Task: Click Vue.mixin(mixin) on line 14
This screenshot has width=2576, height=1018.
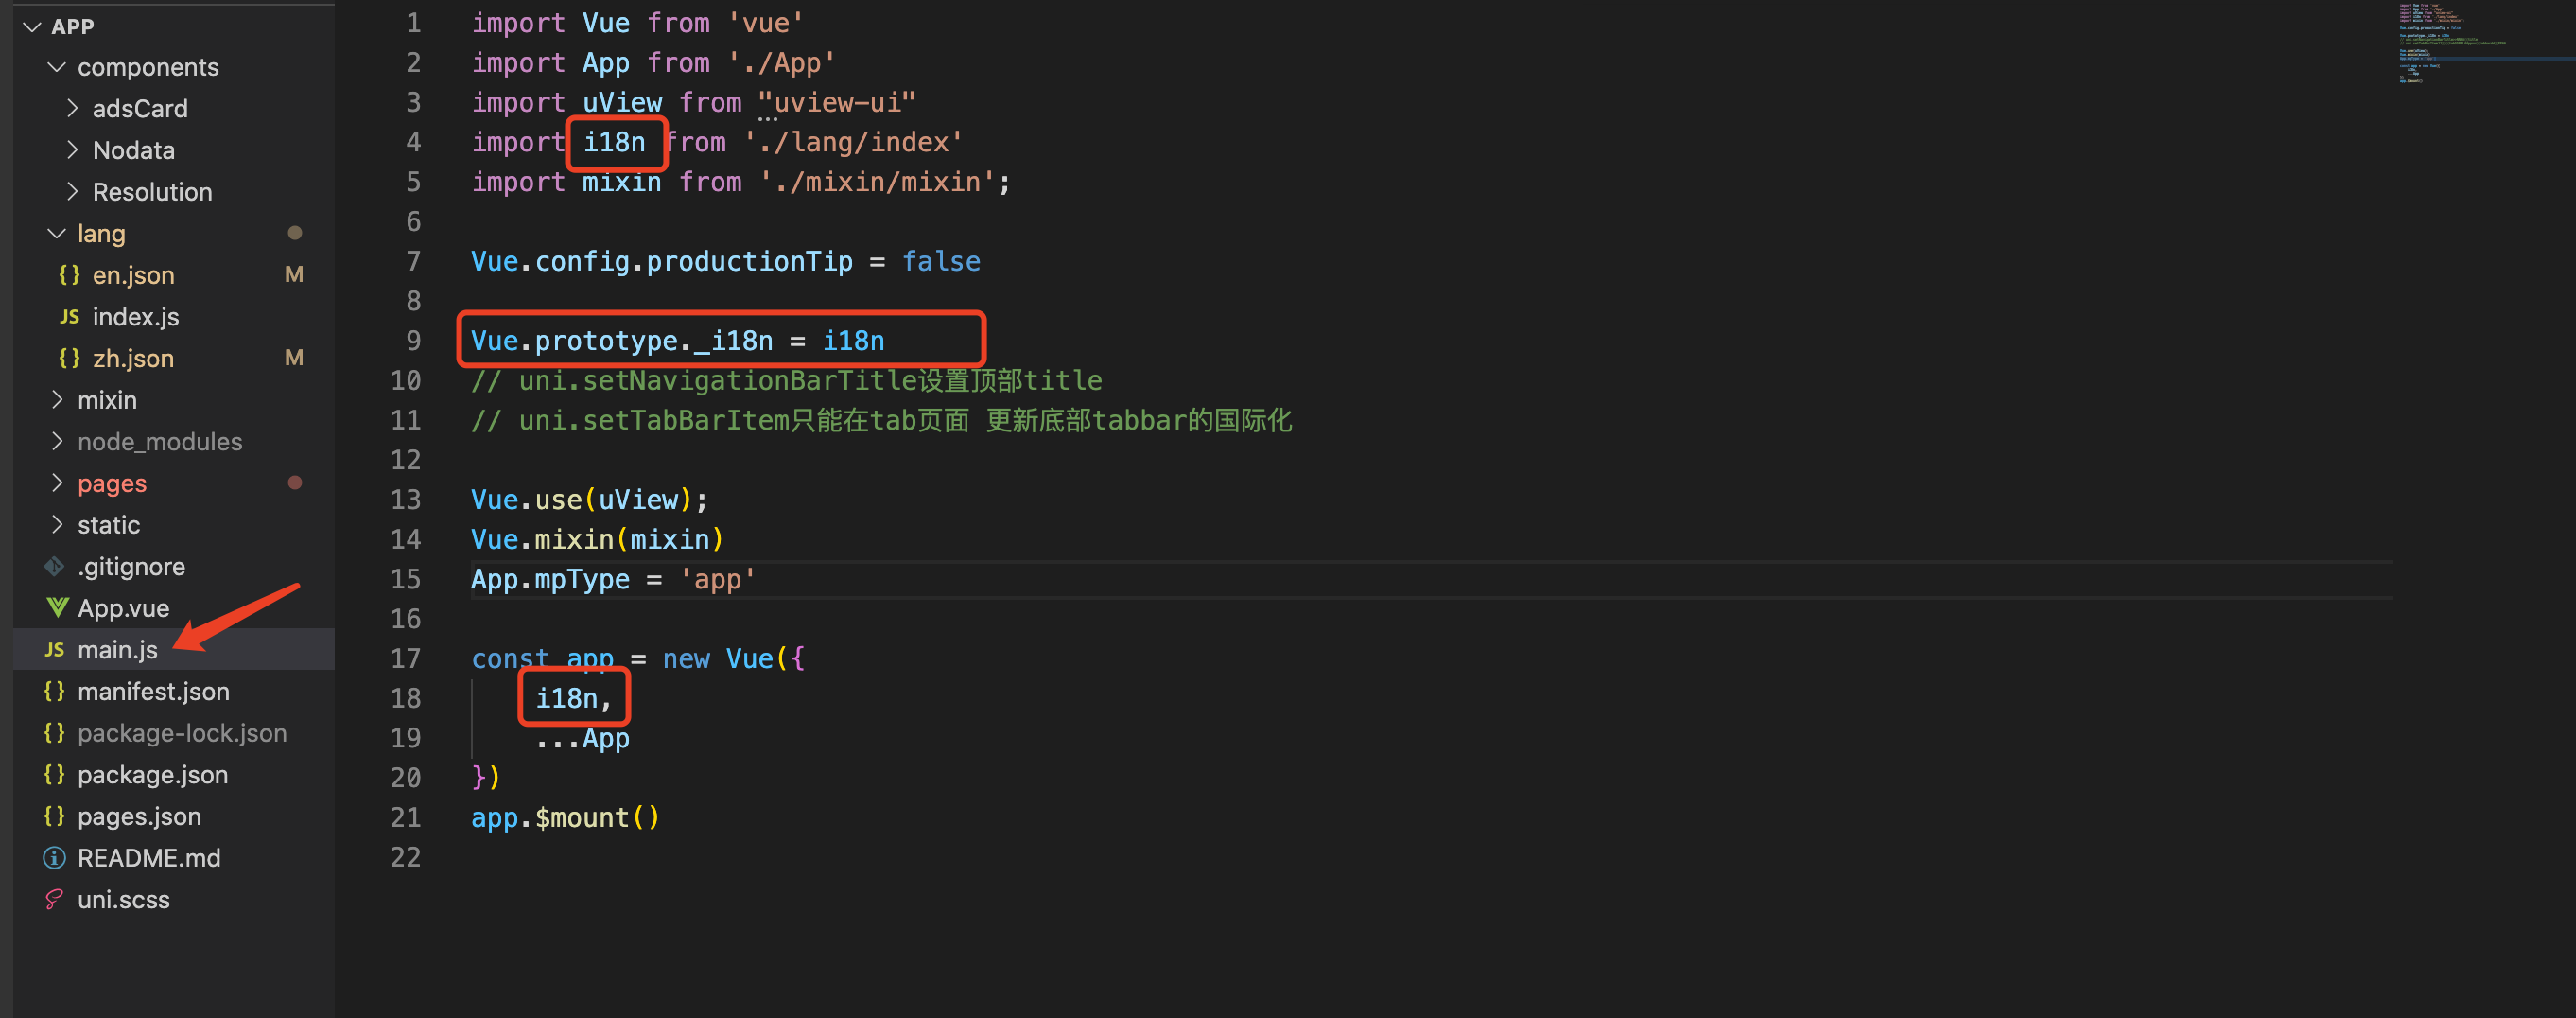Action: [x=597, y=540]
